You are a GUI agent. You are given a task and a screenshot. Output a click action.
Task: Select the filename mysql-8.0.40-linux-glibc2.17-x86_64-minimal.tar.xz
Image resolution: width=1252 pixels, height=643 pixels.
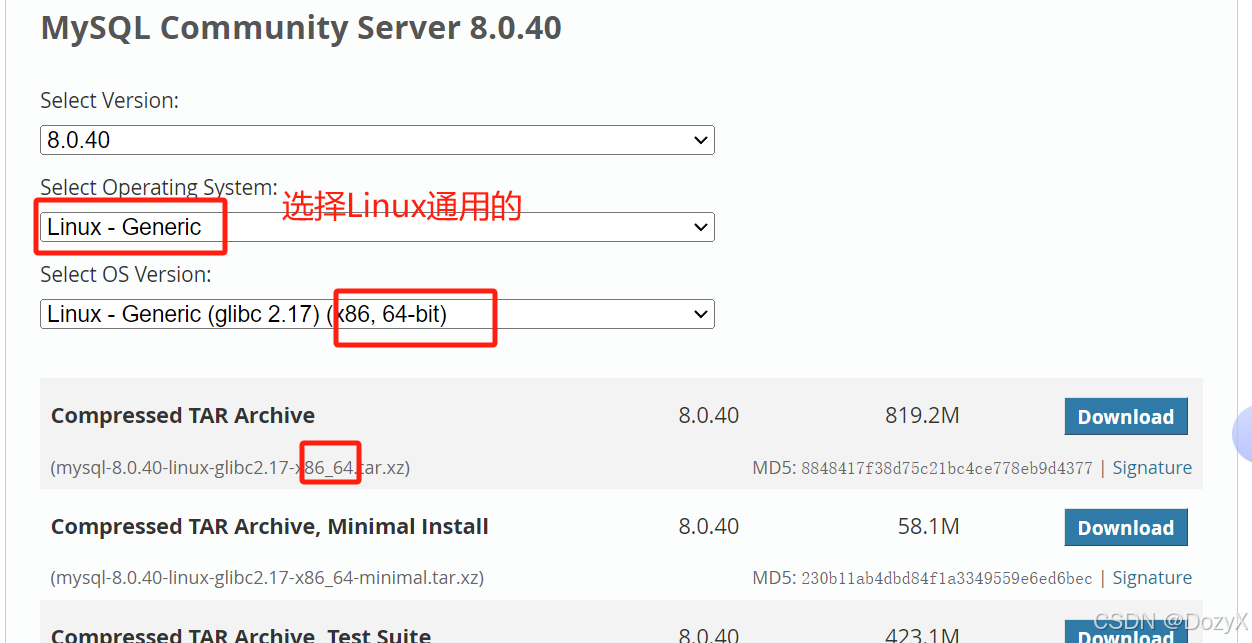tap(268, 577)
